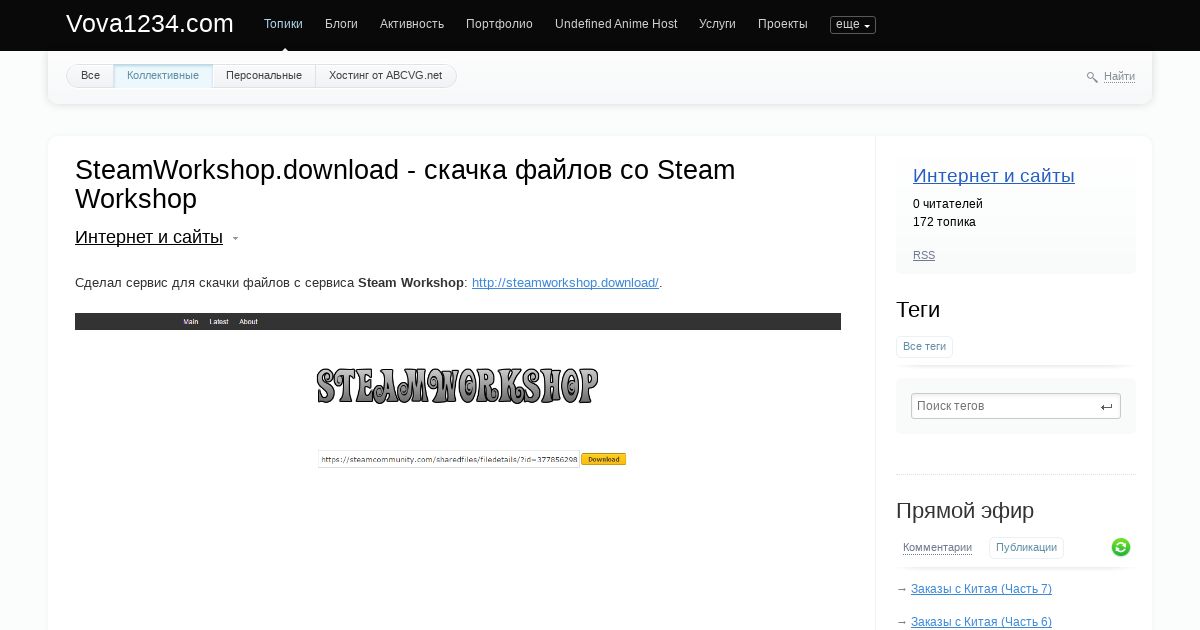Image resolution: width=1200 pixels, height=630 pixels.
Task: Click the post title 'SteamWorkshop.download - скачка файлов'
Action: click(405, 184)
